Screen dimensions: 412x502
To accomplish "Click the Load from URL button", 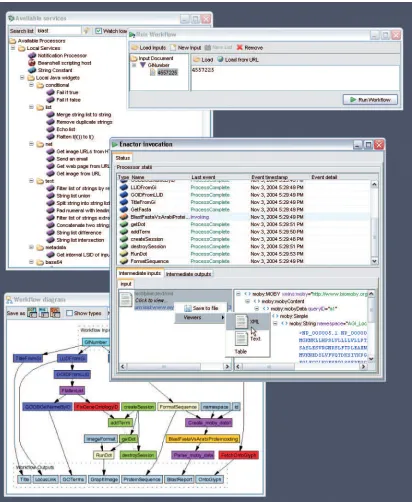I will point(238,59).
